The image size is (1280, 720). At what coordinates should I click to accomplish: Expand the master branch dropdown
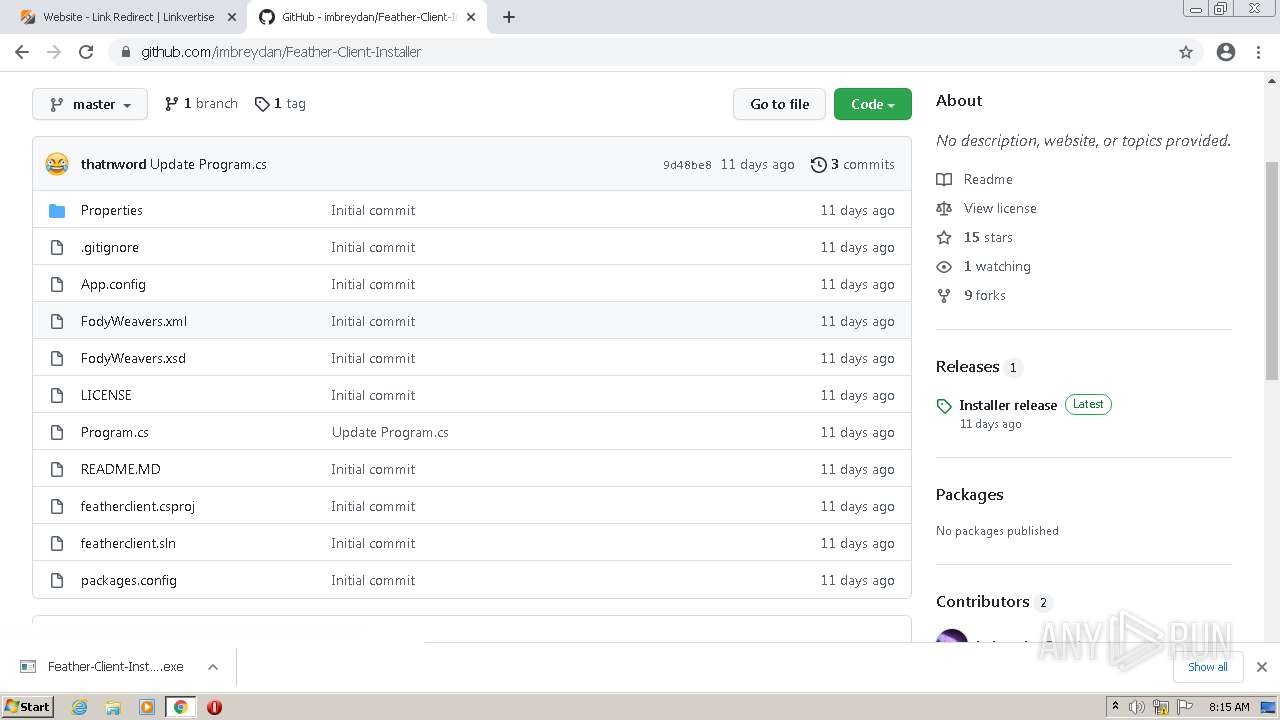pos(90,104)
